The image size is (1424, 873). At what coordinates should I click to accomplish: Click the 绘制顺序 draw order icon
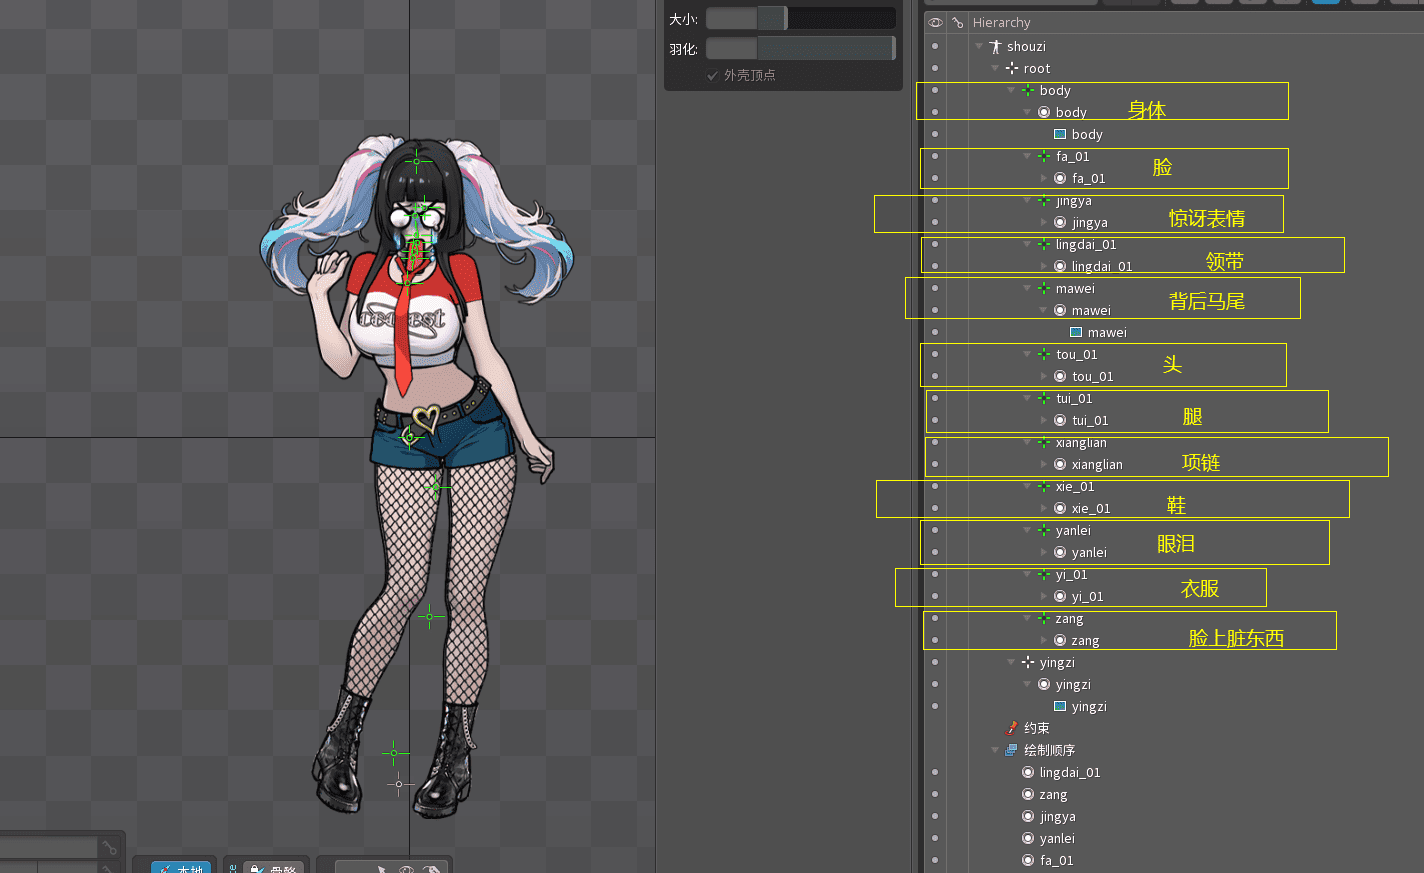[x=1011, y=751]
